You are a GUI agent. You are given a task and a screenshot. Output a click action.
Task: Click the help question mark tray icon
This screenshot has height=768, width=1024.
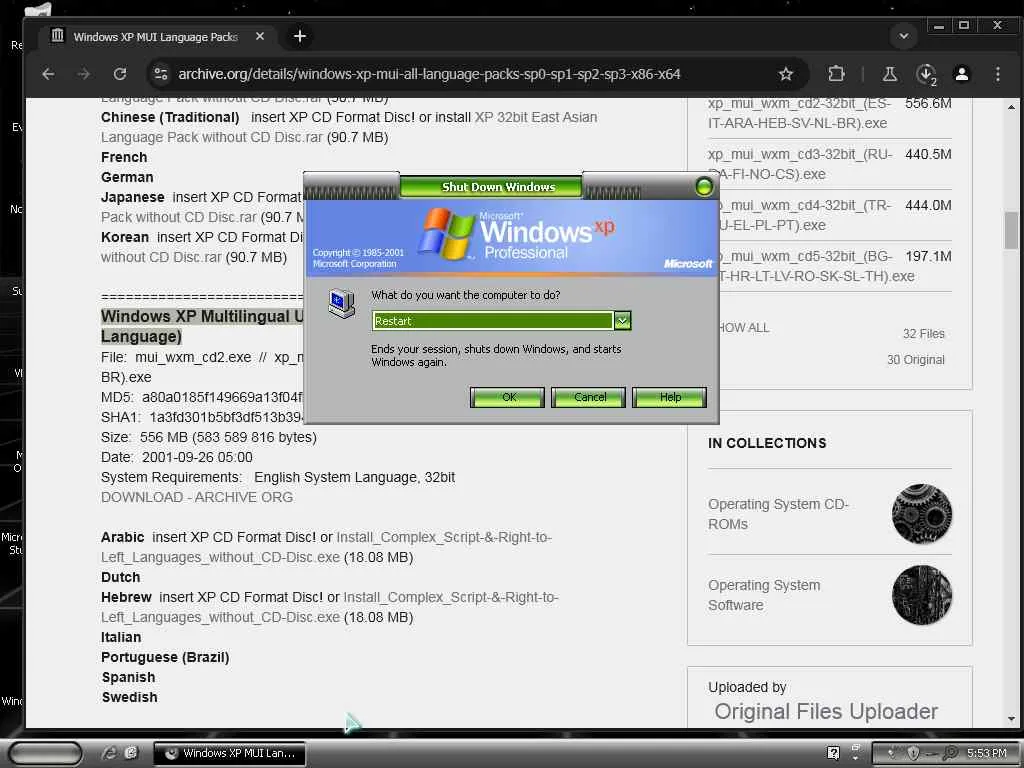833,753
